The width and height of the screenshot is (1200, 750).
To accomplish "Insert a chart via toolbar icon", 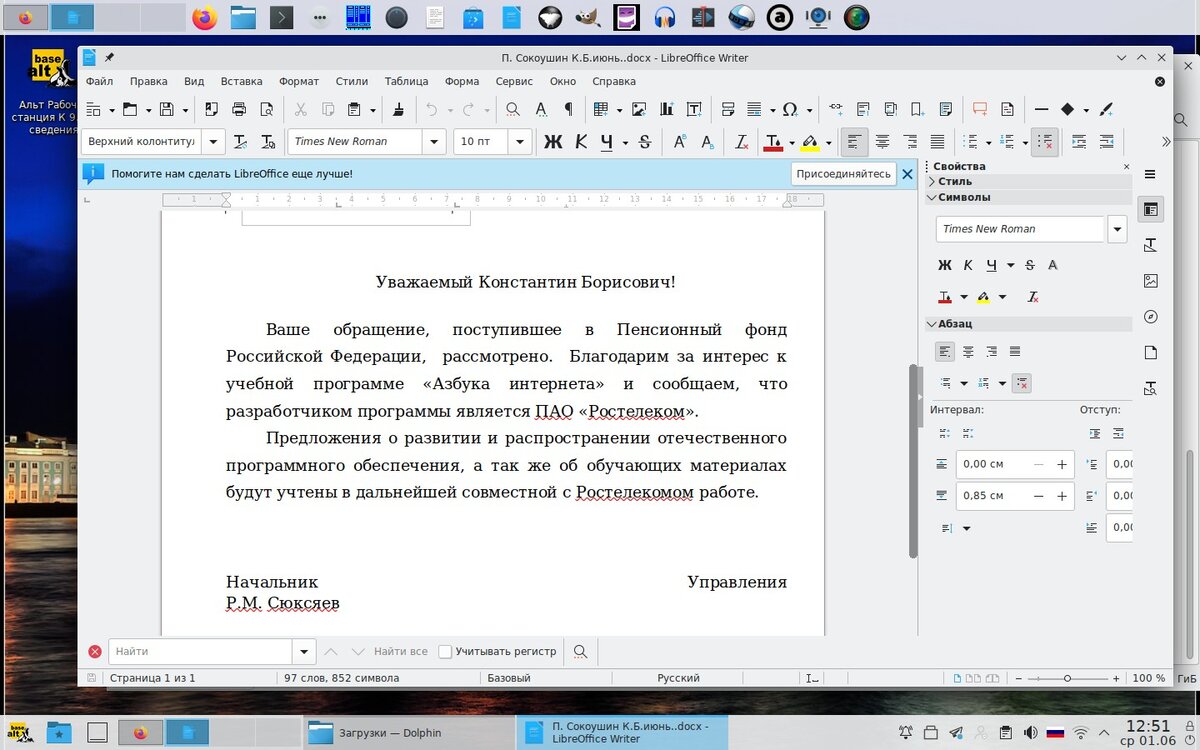I will [x=666, y=109].
